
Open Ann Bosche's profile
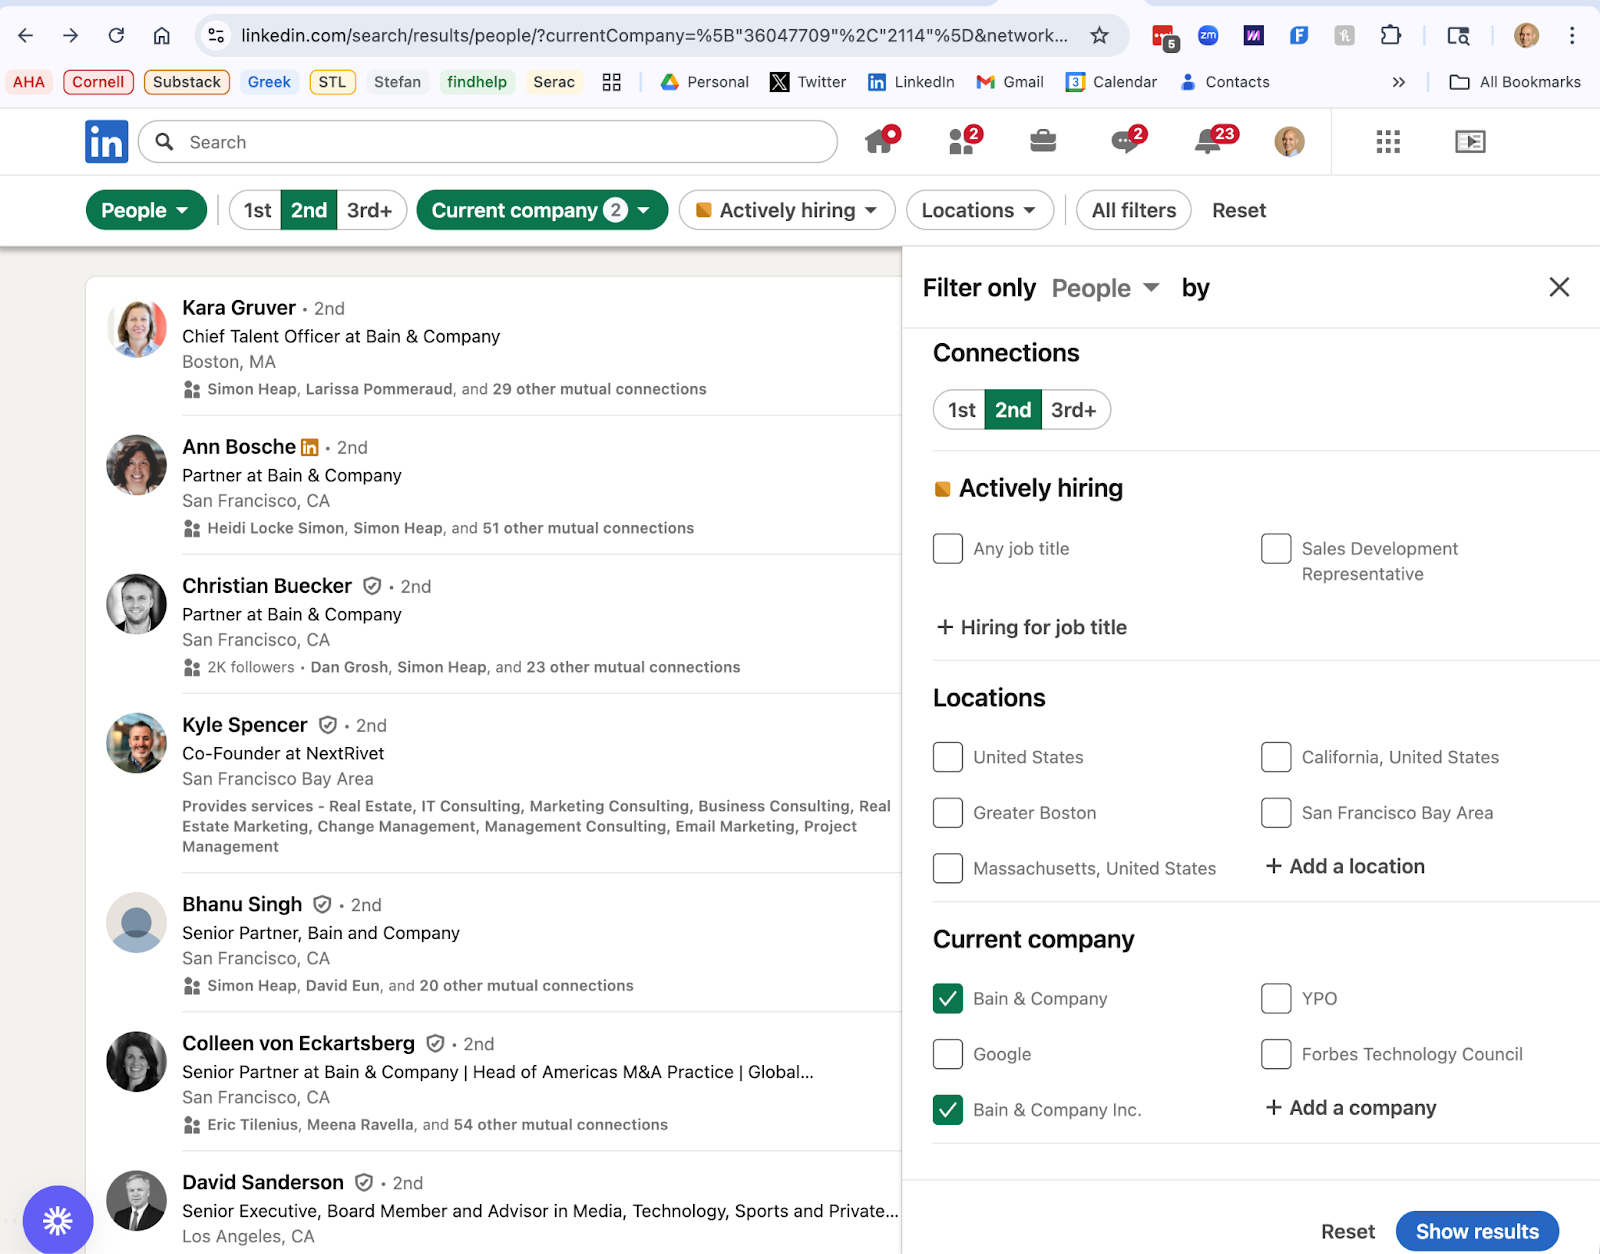pyautogui.click(x=239, y=447)
